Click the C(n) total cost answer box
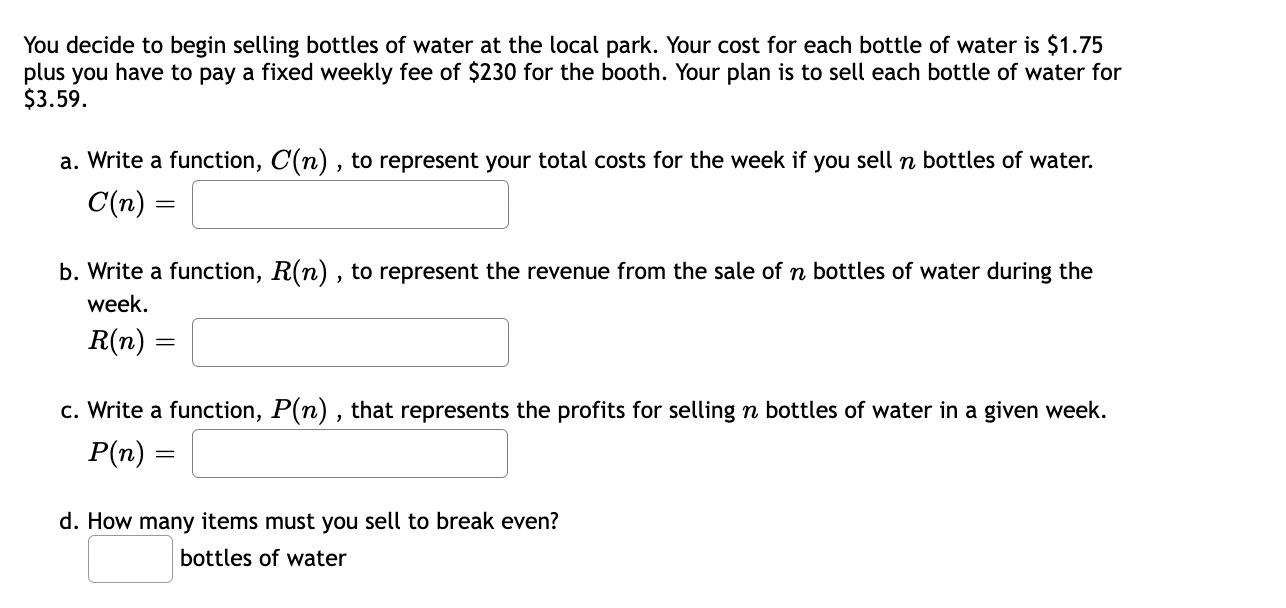1286x608 pixels. (x=350, y=204)
